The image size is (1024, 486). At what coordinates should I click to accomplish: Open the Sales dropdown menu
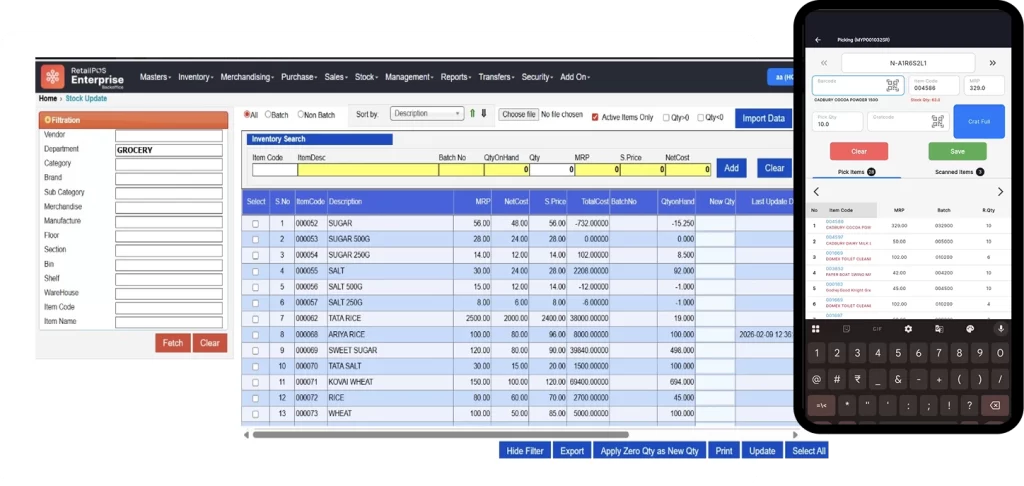(336, 77)
